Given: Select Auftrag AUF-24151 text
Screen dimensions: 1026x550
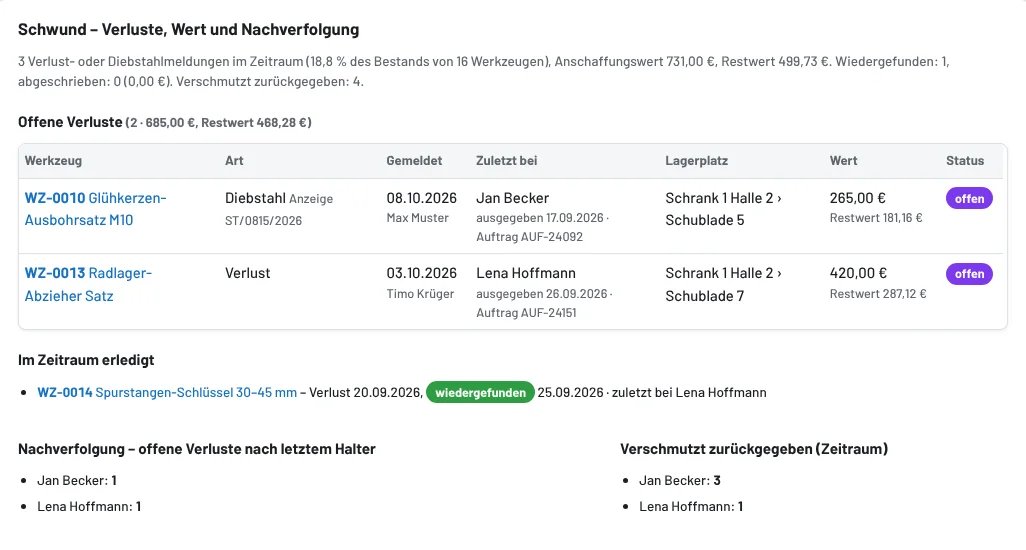Looking at the screenshot, I should click(526, 313).
